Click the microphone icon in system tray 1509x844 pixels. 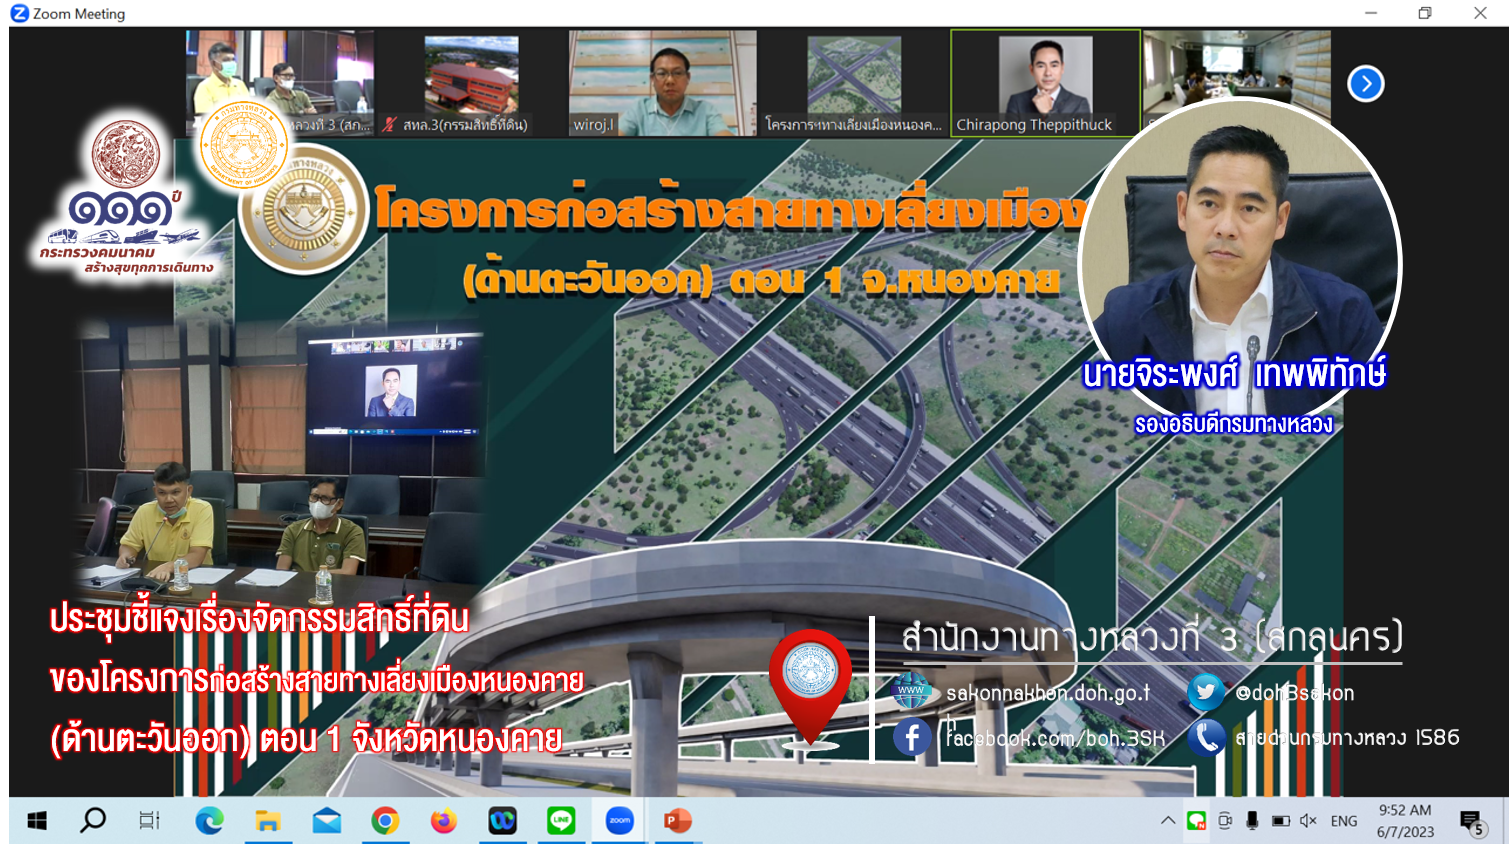(1252, 821)
